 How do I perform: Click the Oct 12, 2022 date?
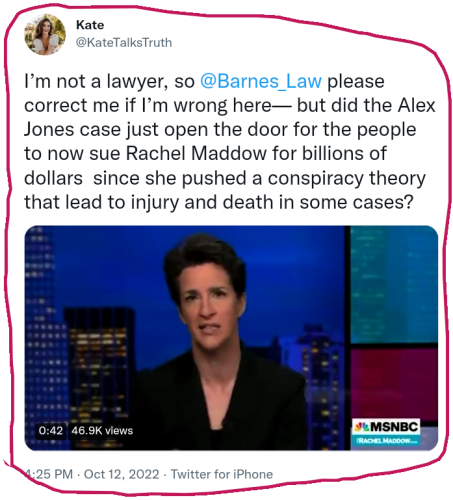pos(121,474)
